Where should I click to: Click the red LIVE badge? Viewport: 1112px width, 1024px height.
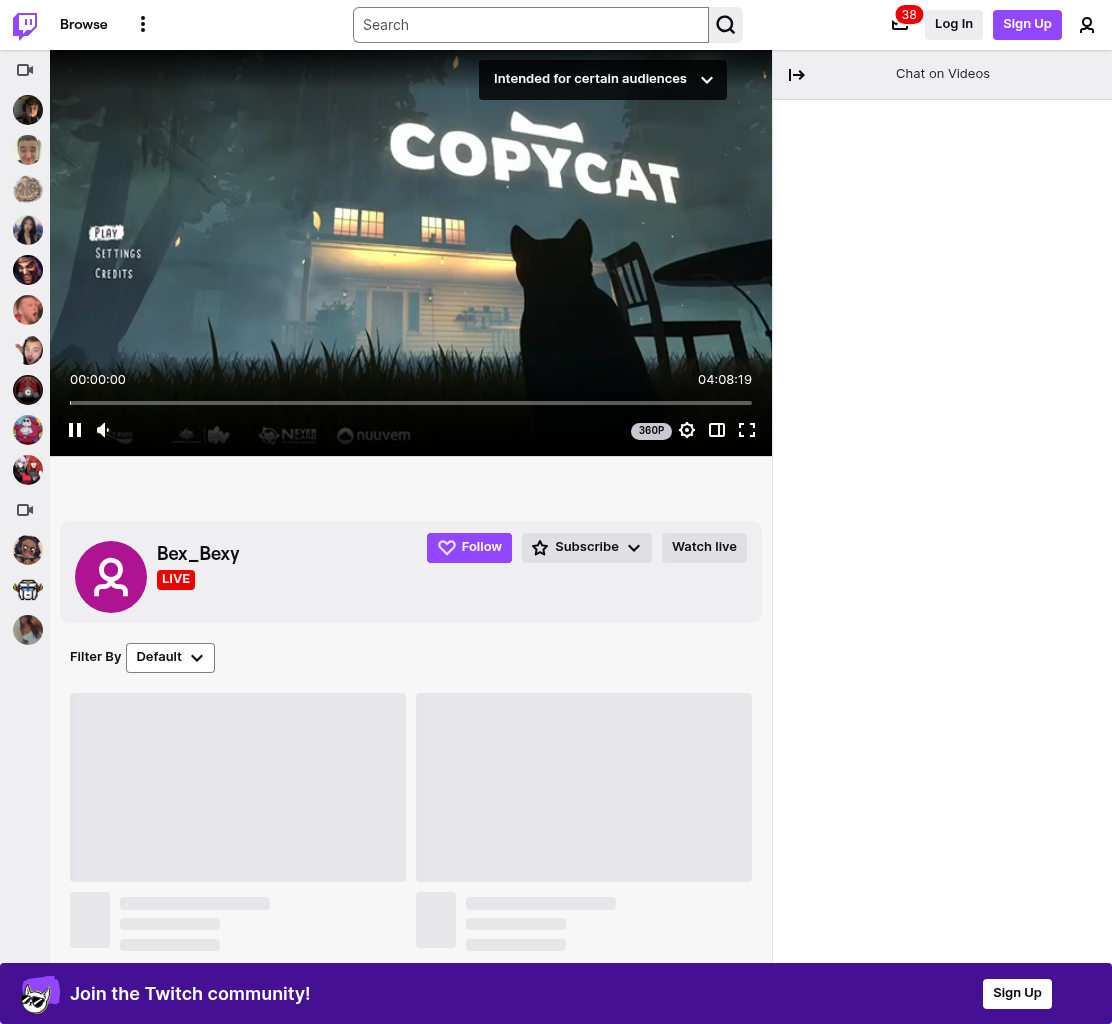176,579
